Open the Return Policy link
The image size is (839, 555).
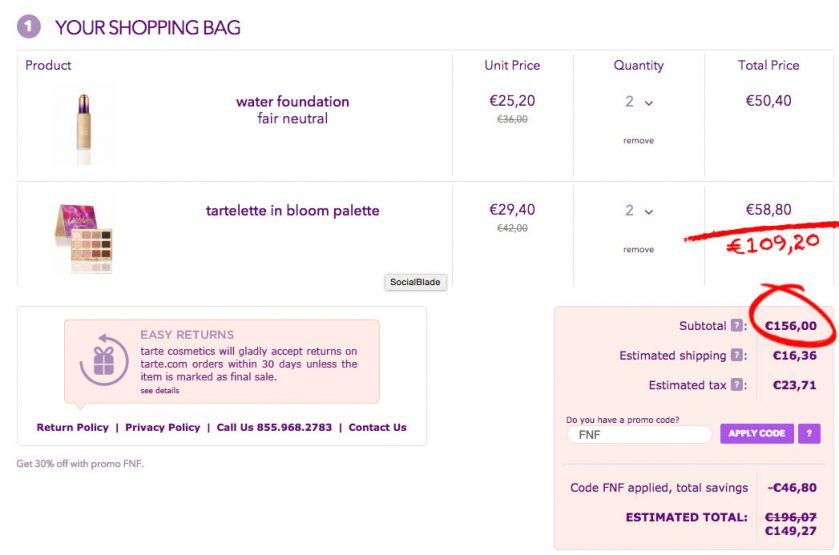point(72,428)
